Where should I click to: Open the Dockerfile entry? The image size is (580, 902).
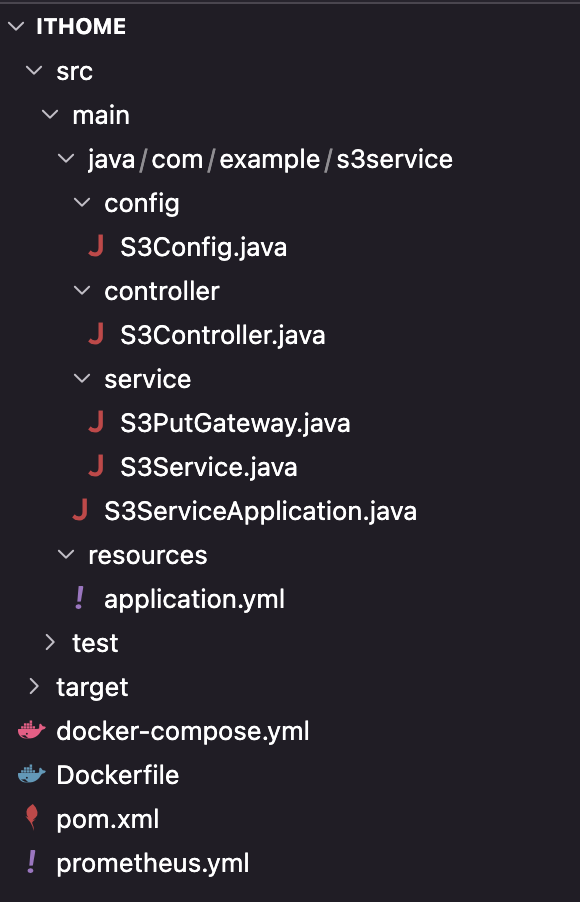coord(118,775)
